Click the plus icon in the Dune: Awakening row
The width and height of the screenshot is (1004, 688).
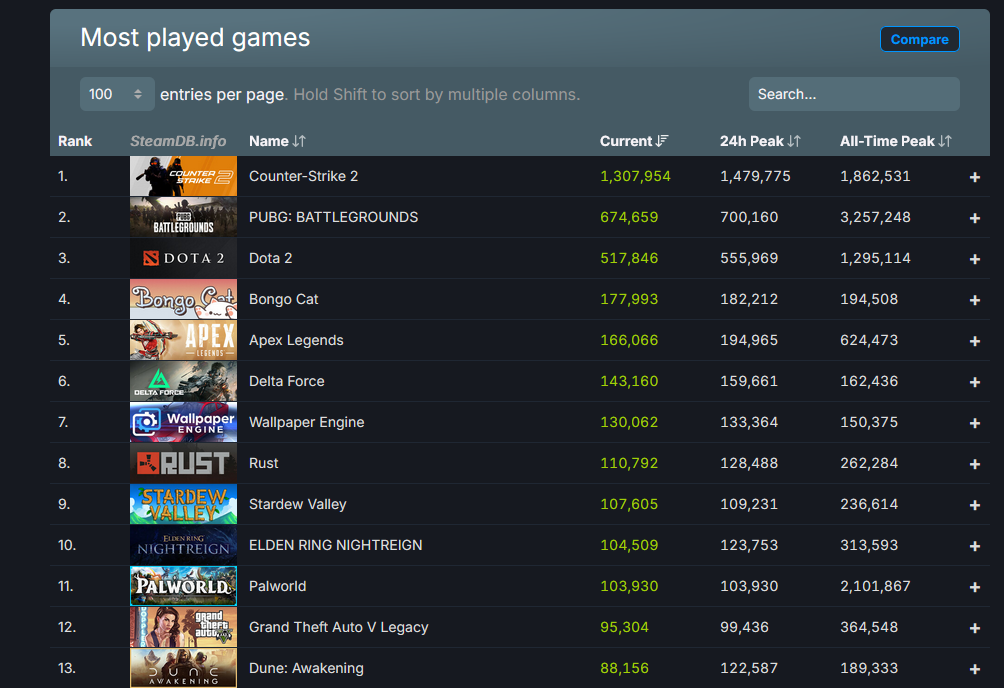(x=975, y=669)
